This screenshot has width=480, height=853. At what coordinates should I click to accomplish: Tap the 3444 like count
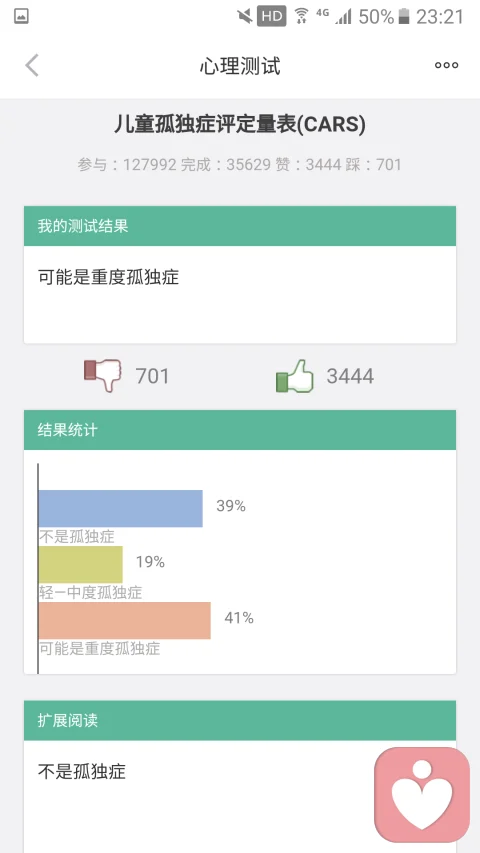tap(350, 376)
